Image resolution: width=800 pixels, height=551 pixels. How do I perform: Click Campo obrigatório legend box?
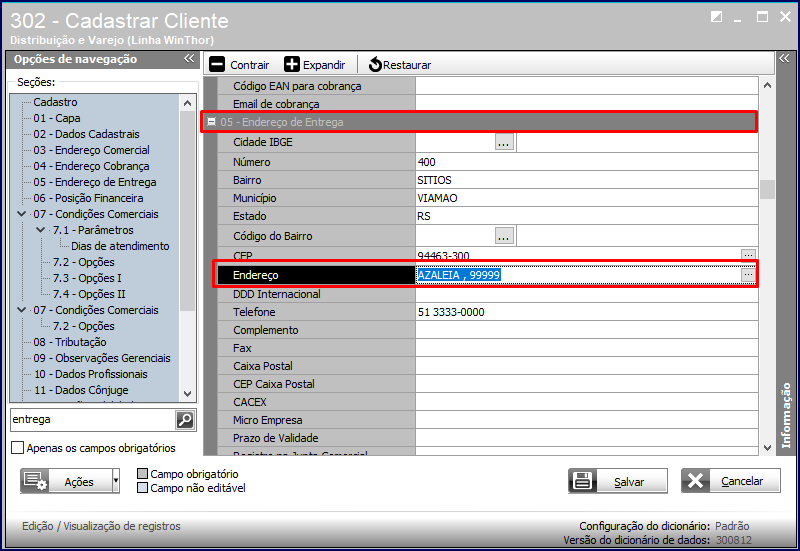coord(142,474)
